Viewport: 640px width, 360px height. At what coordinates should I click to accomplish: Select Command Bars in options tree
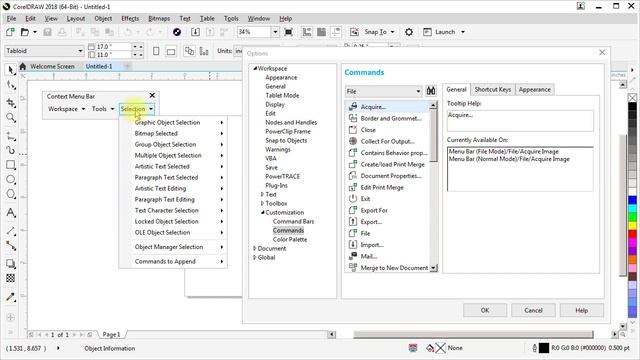[293, 221]
